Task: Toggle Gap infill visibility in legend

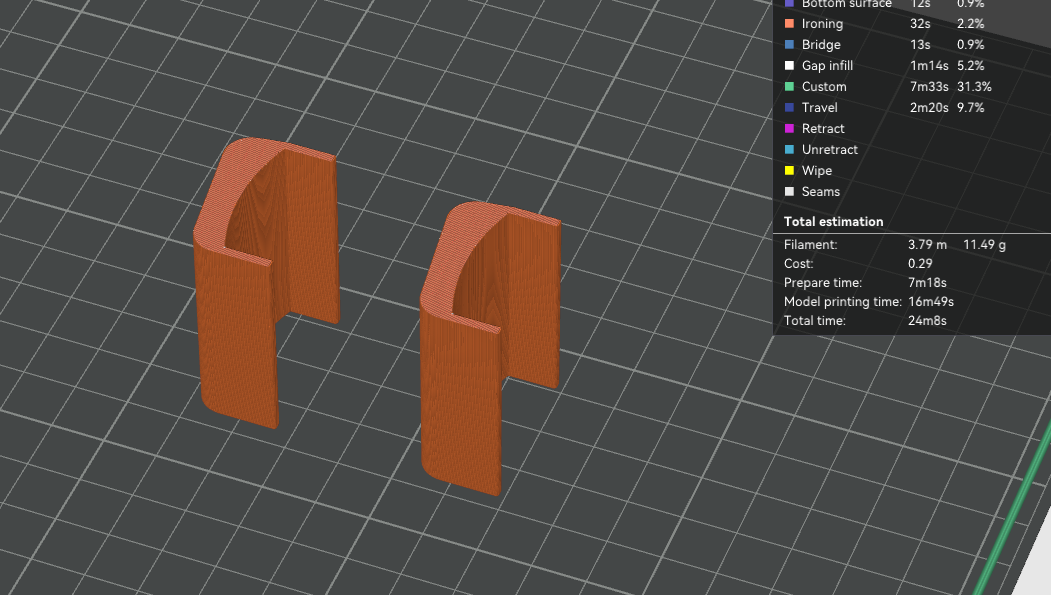Action: (x=827, y=66)
